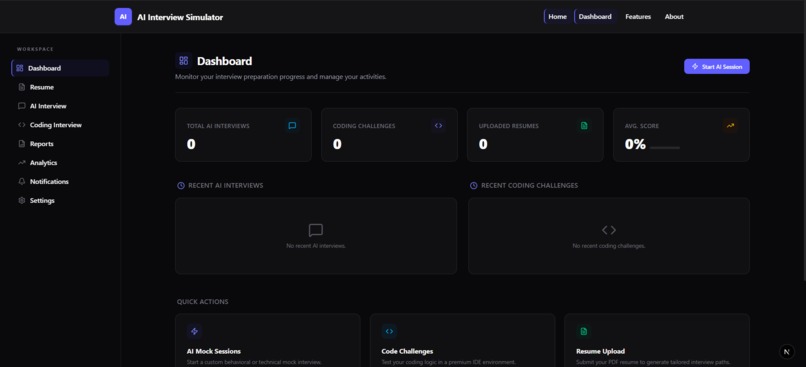Open Analytics in the sidebar
The image size is (806, 367).
tap(60, 162)
